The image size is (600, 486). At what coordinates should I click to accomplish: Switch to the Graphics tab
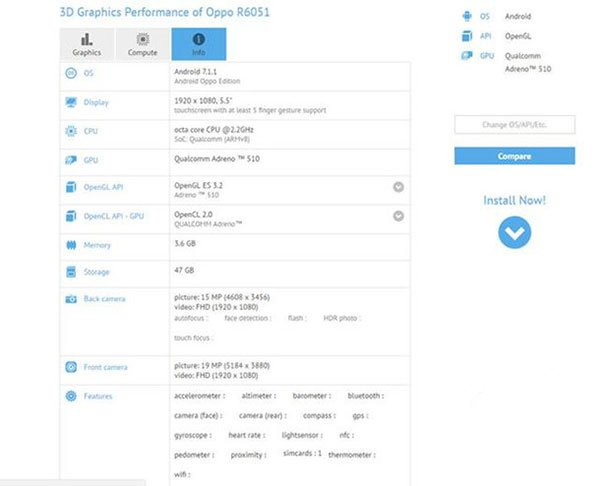(87, 44)
